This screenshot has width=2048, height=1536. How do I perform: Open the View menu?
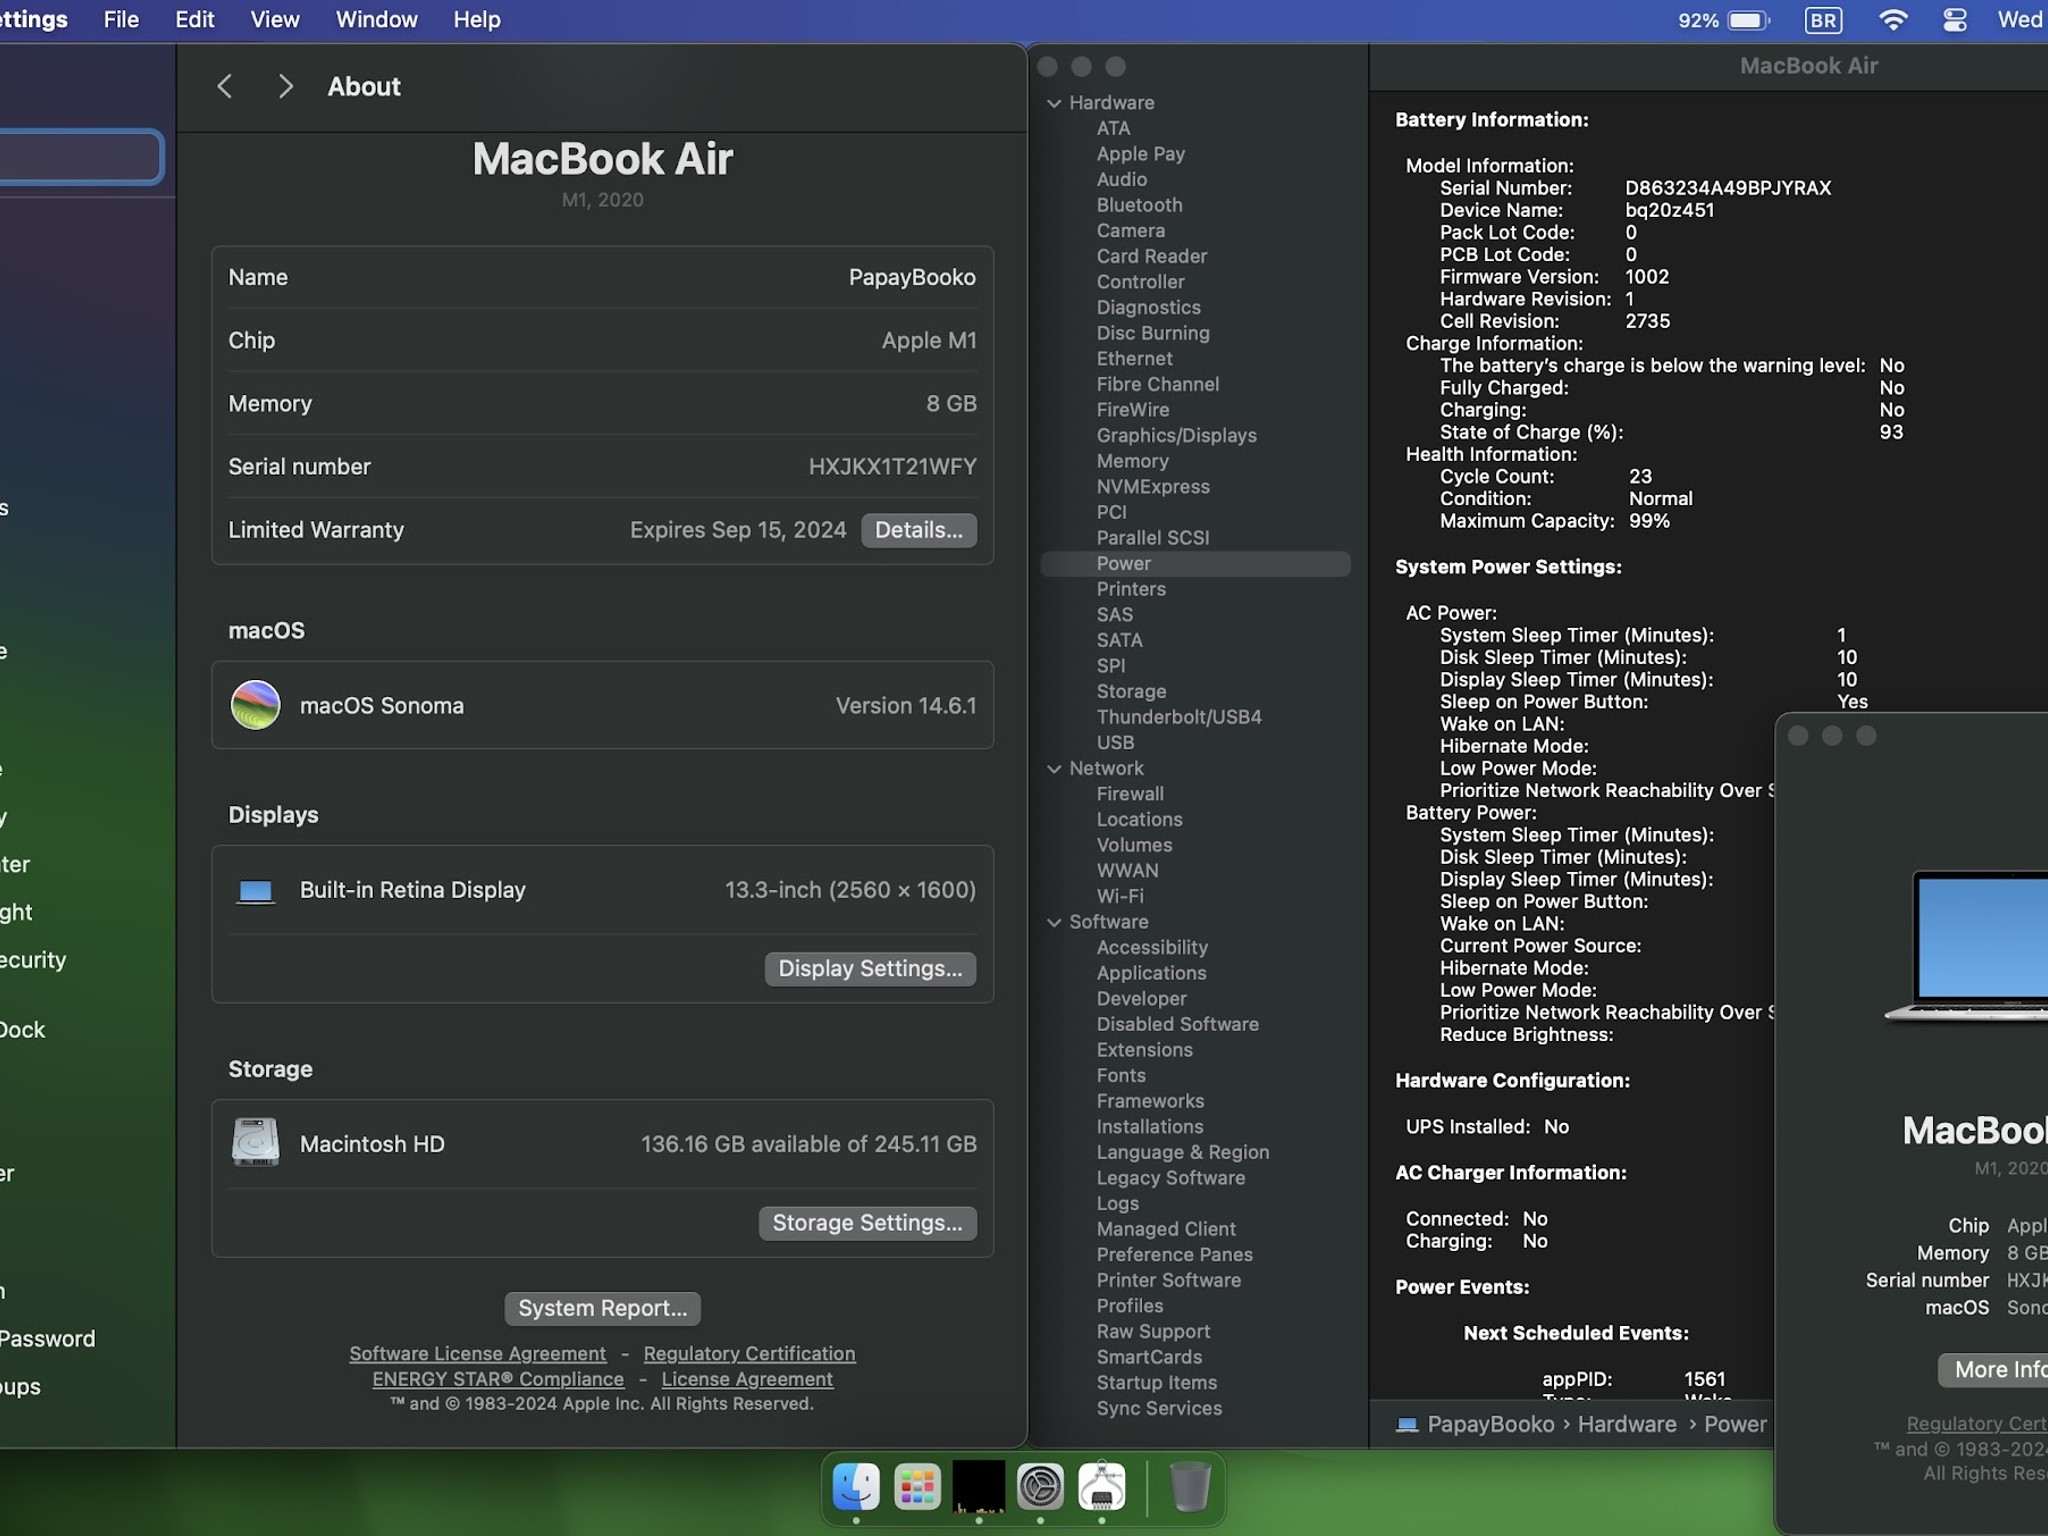[x=274, y=20]
